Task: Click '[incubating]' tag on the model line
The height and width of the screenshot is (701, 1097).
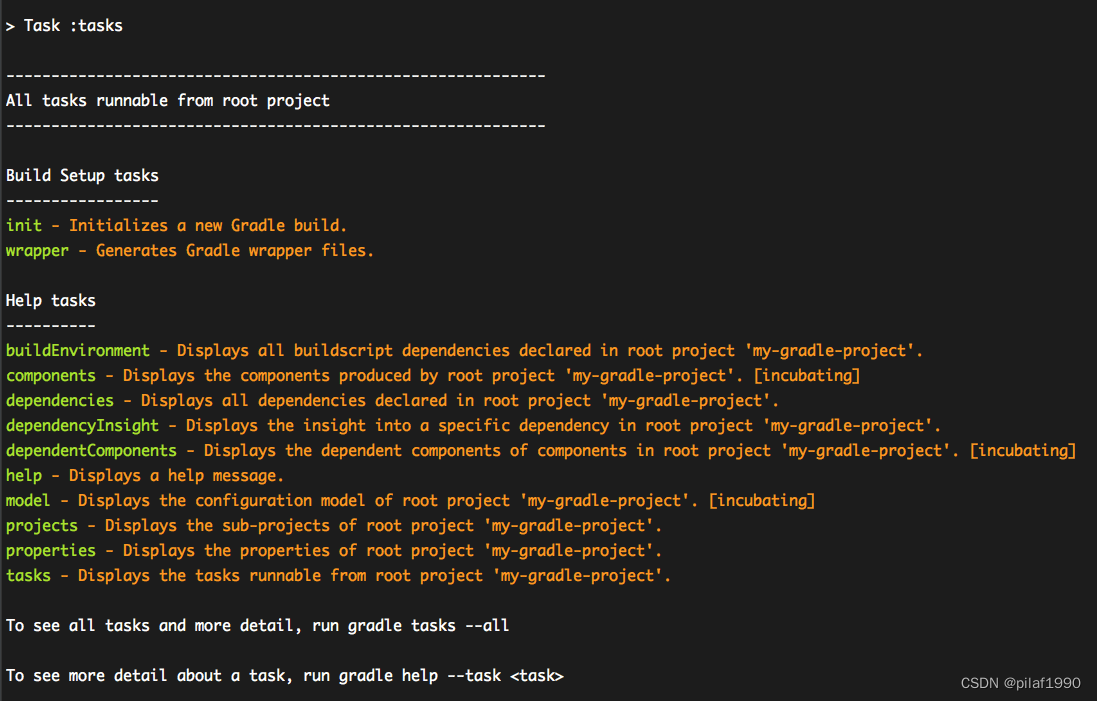Action: 762,501
